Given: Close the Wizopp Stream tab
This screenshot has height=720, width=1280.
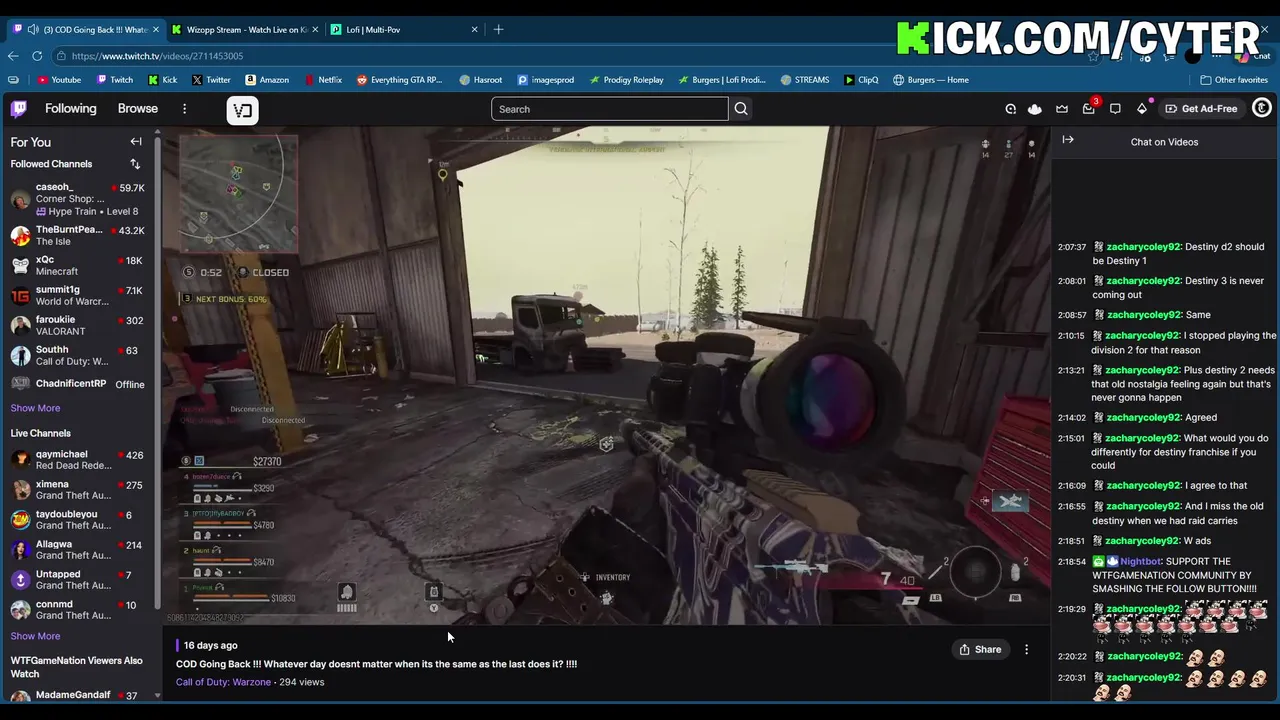Looking at the screenshot, I should (315, 29).
